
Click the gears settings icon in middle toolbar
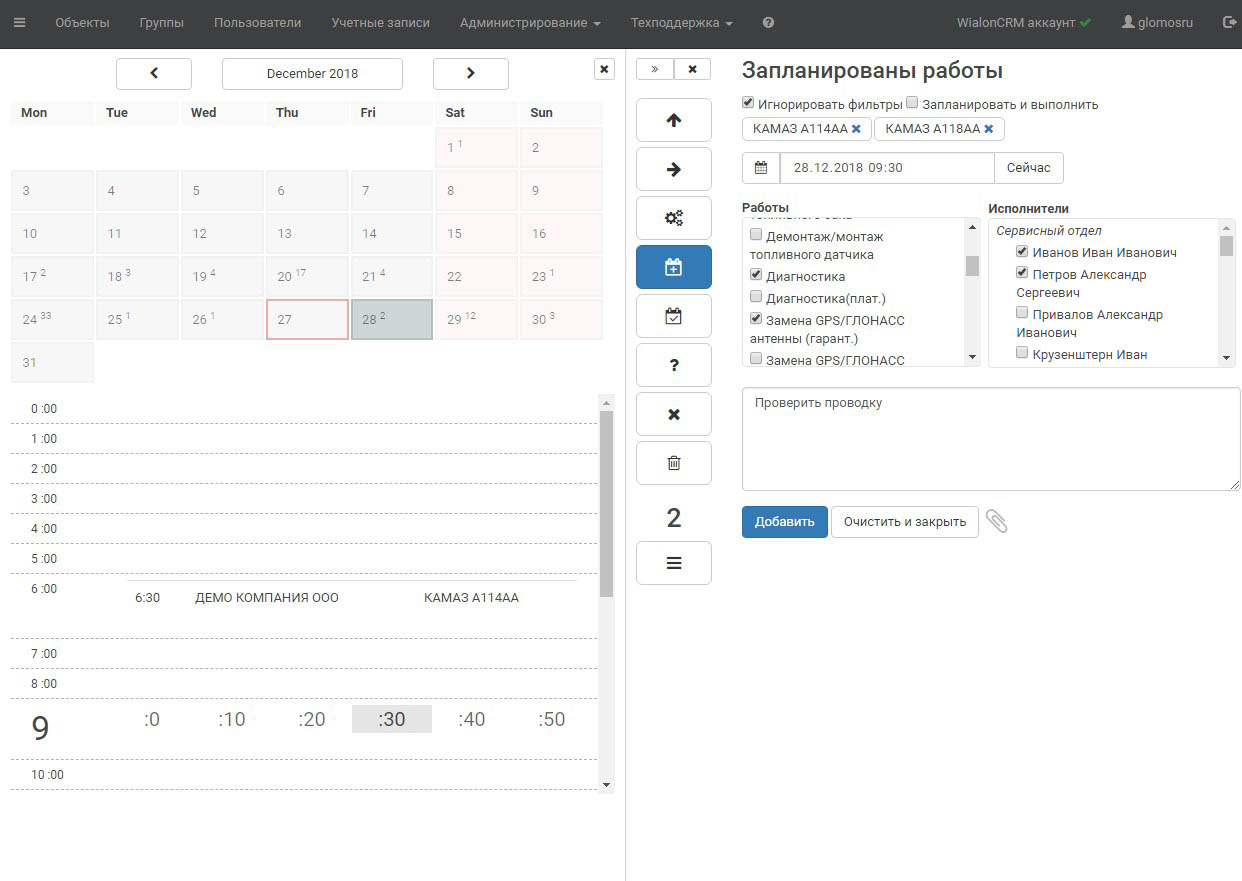point(673,218)
